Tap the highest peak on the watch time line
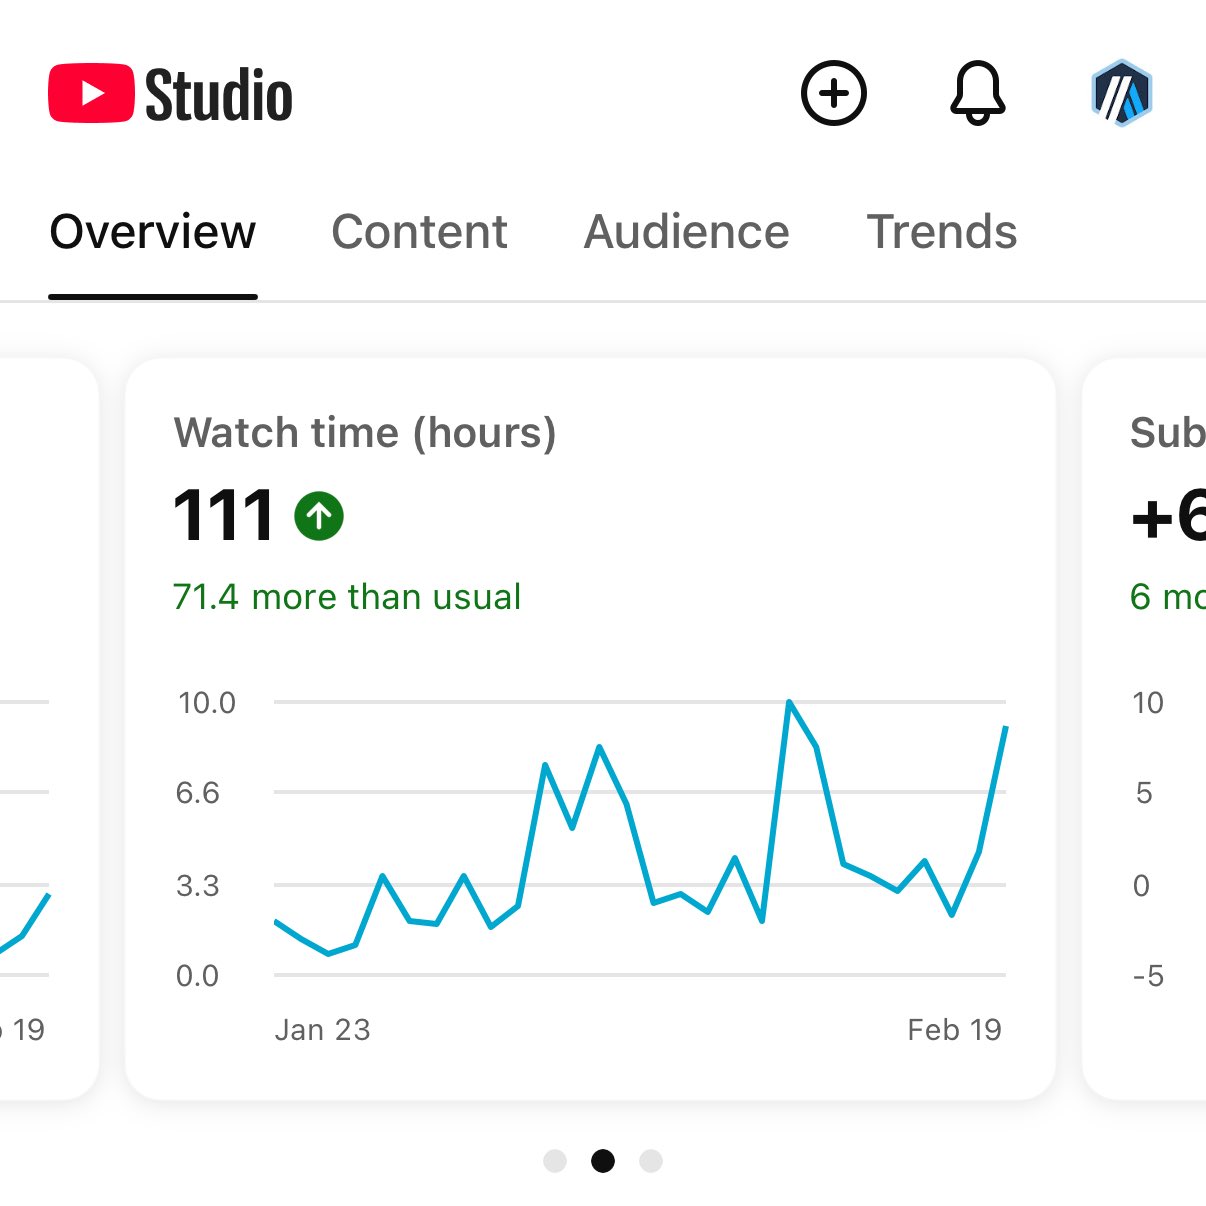Image resolution: width=1206 pixels, height=1206 pixels. pyautogui.click(x=789, y=702)
